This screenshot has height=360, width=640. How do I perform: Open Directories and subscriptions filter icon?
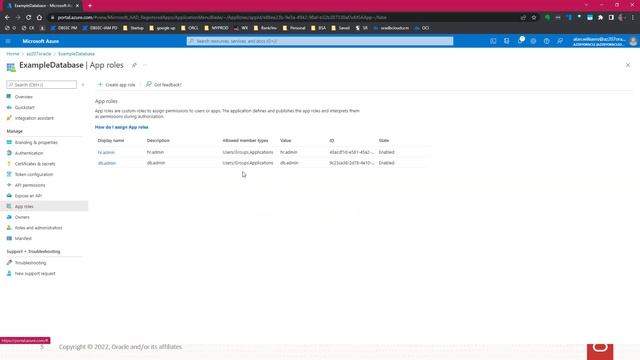click(507, 41)
